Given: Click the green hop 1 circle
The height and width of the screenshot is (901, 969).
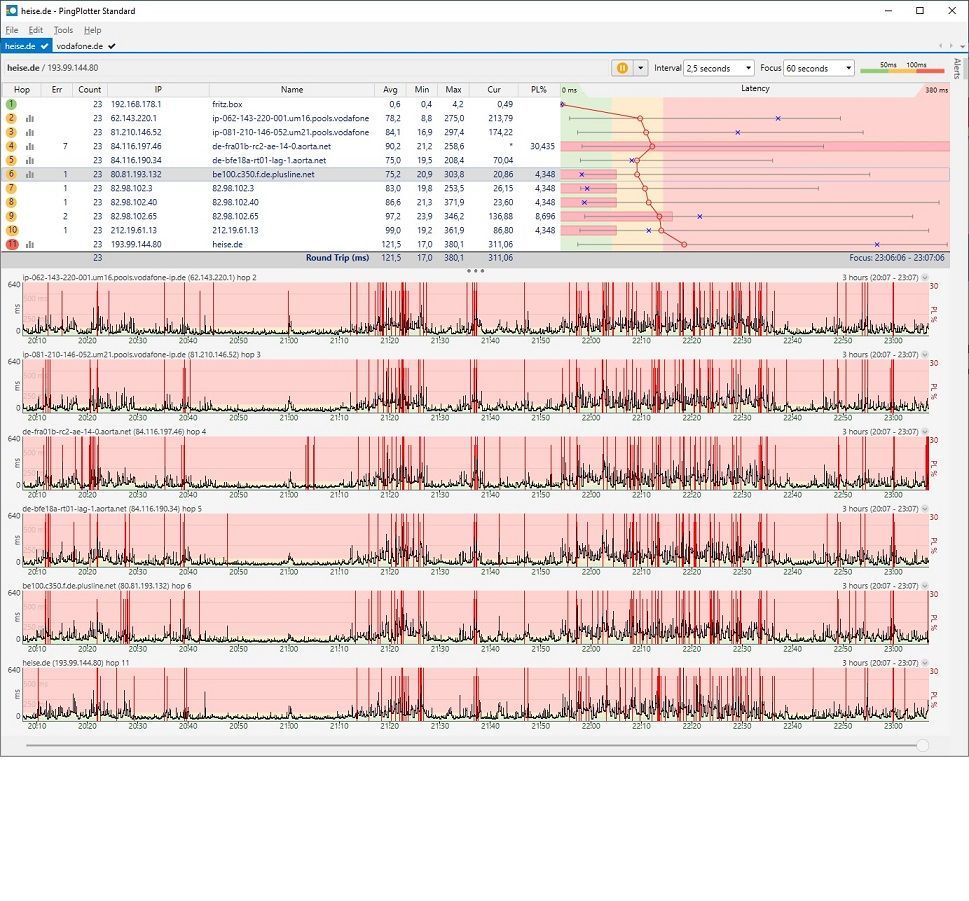Looking at the screenshot, I should [11, 104].
